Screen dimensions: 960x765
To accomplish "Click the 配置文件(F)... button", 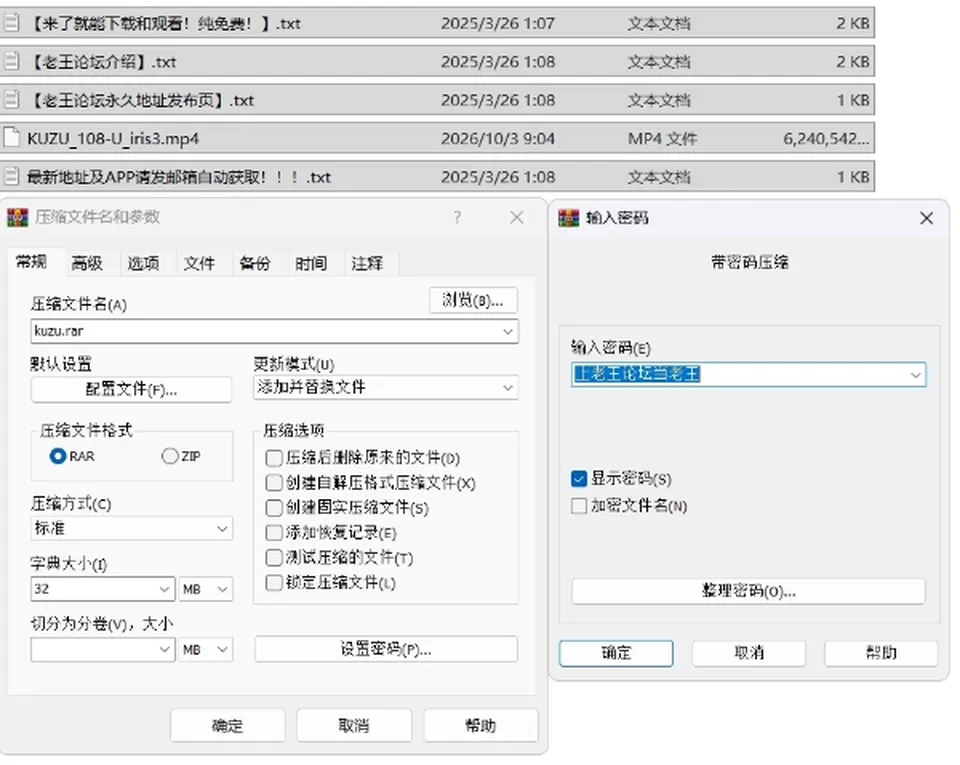I will pyautogui.click(x=132, y=389).
